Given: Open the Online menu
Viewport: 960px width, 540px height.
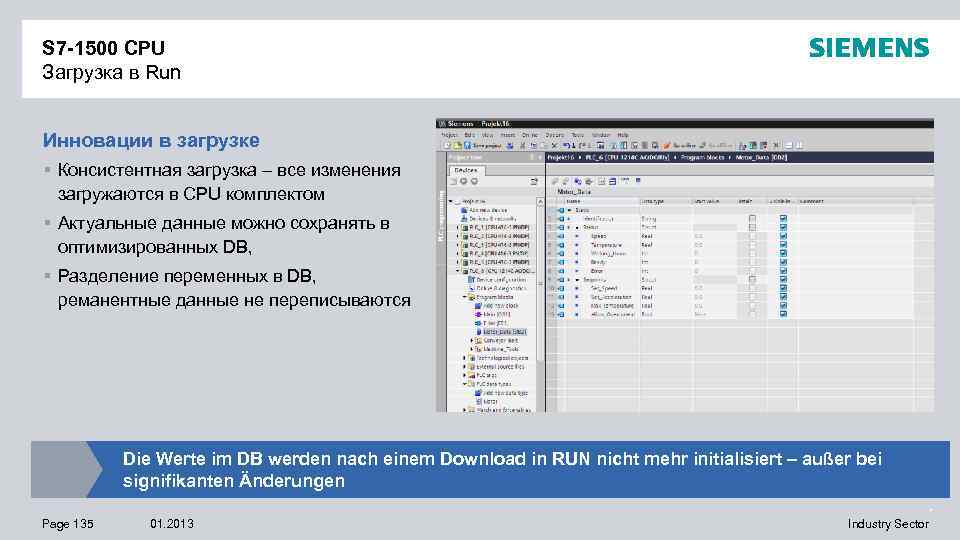Looking at the screenshot, I should click(x=530, y=135).
